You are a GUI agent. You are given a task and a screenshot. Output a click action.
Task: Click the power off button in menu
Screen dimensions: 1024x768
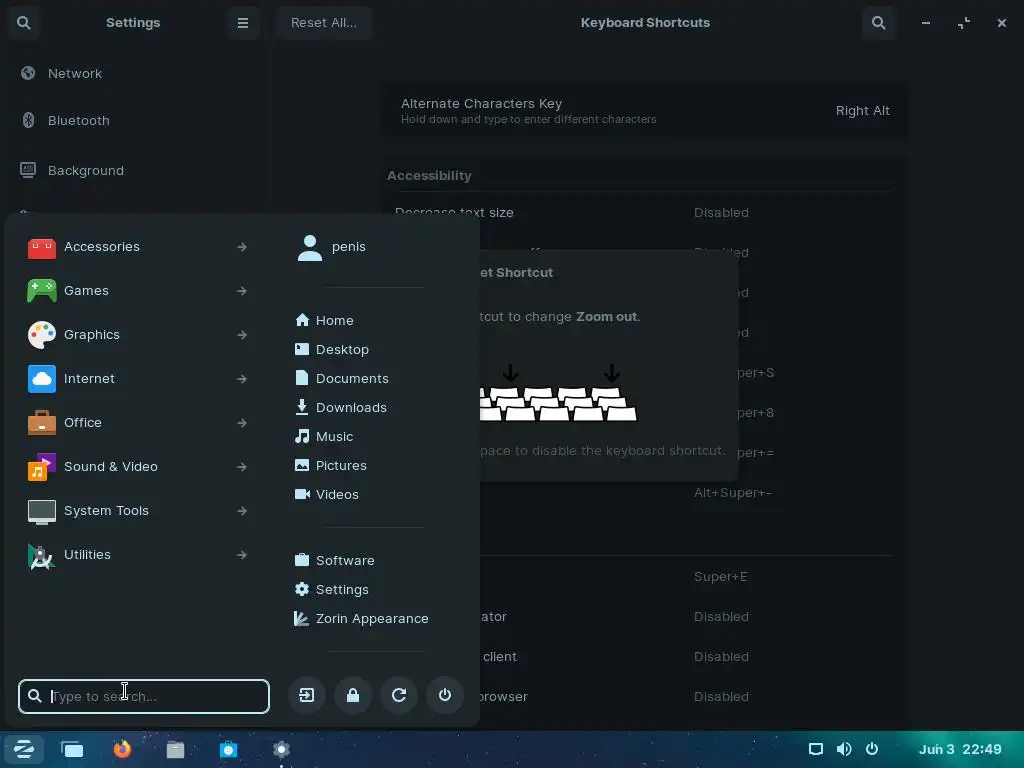pos(445,696)
